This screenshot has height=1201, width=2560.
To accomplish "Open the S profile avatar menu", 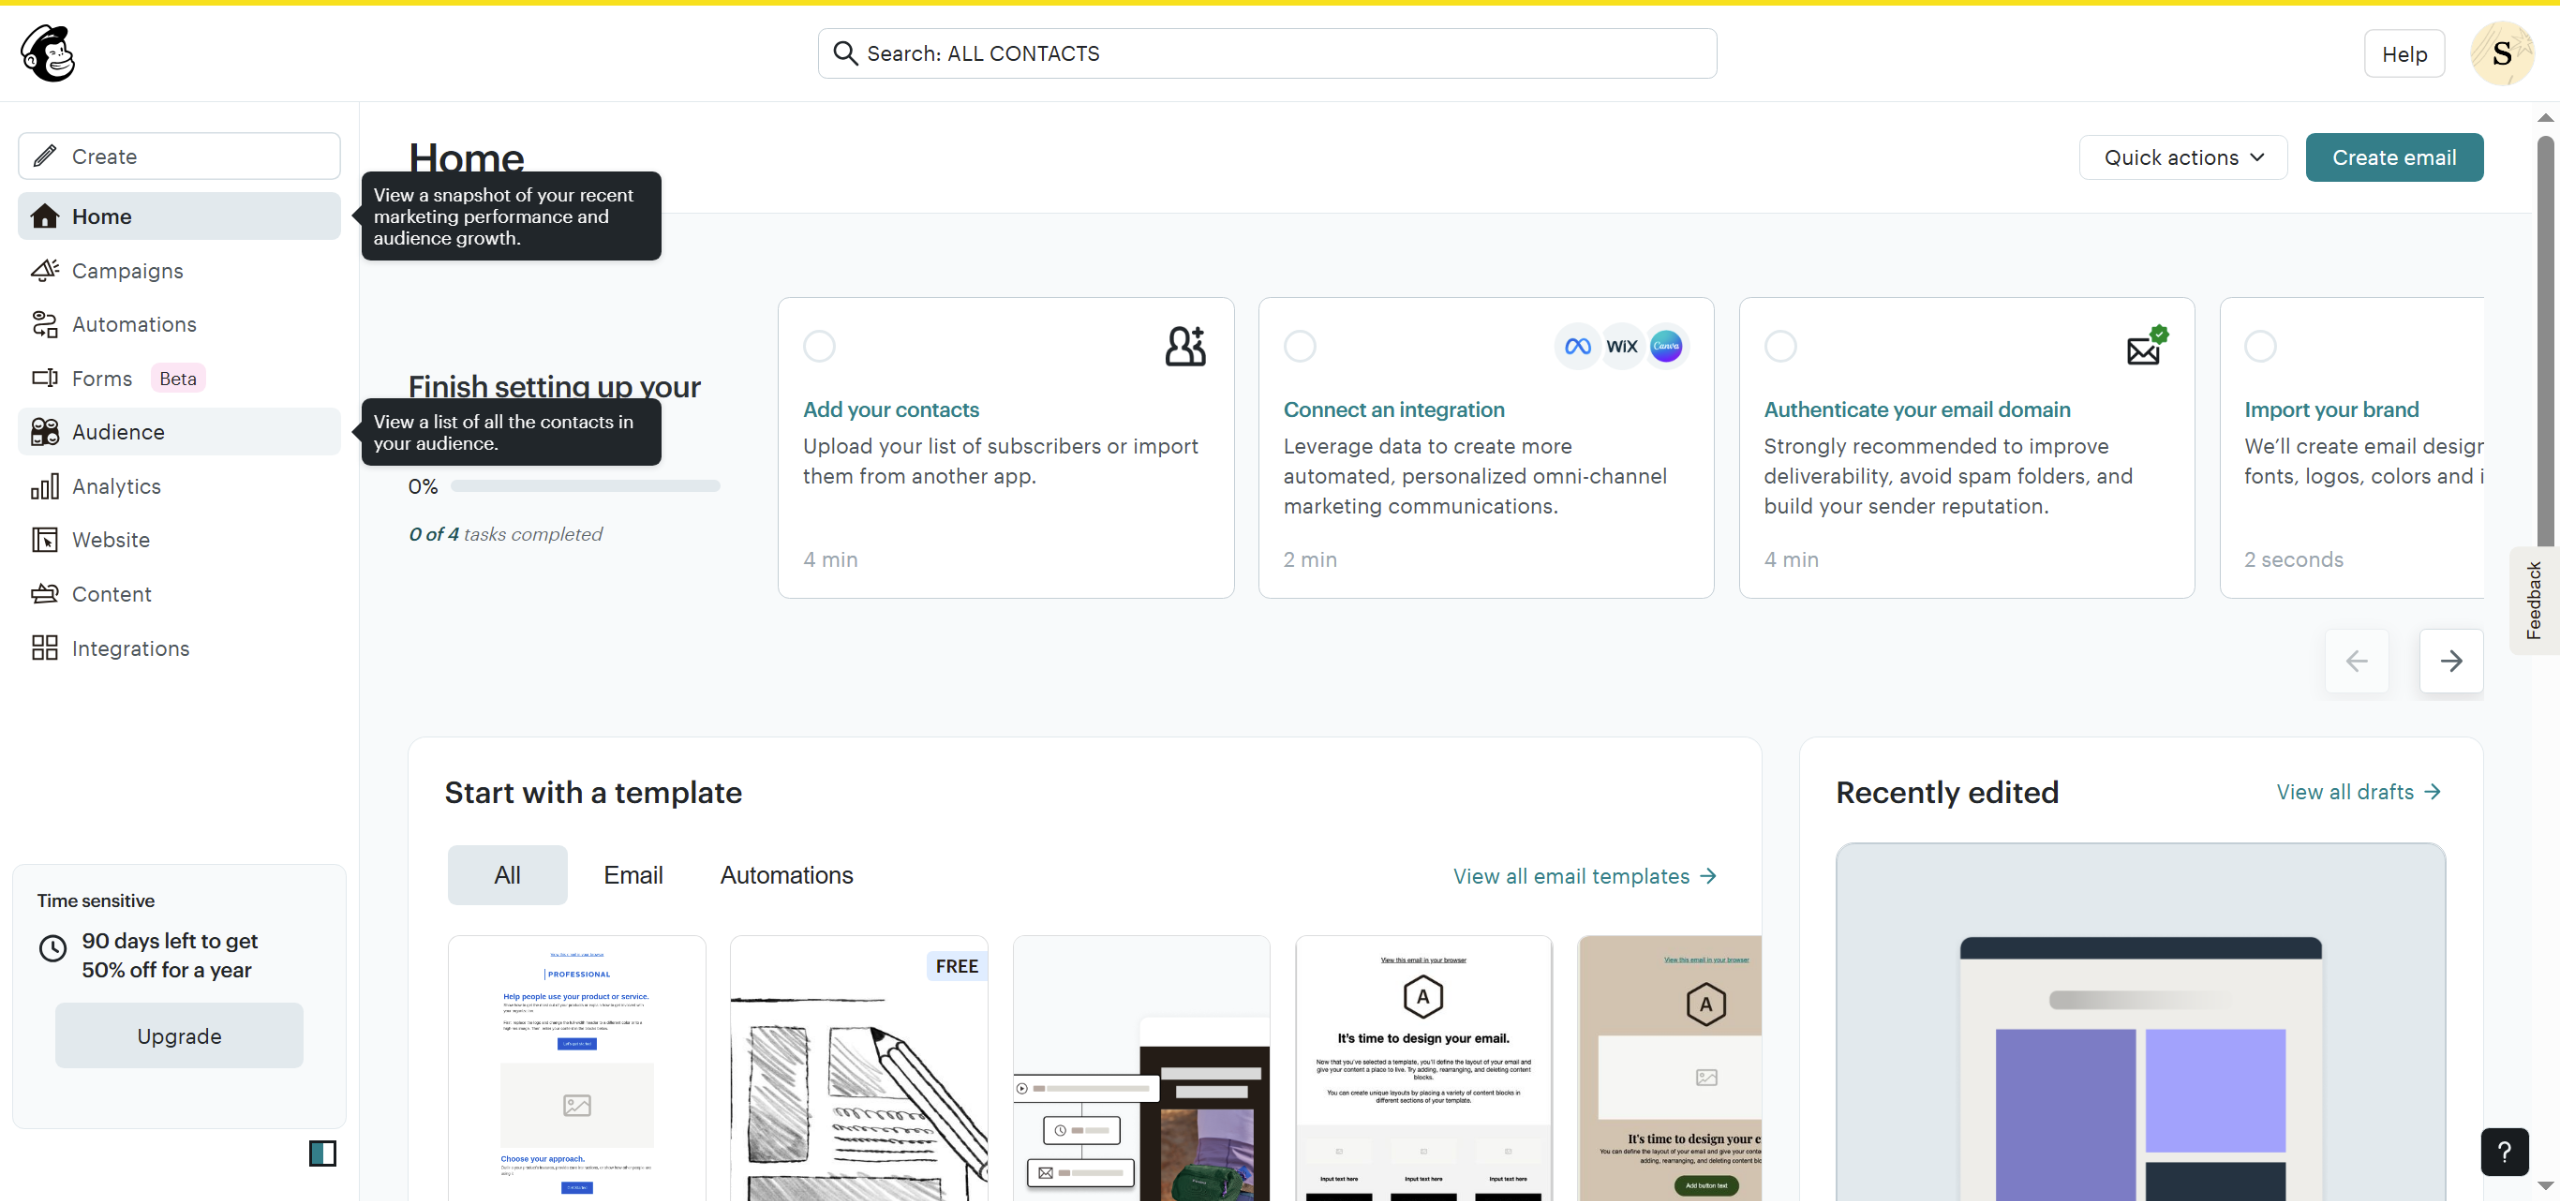I will pyautogui.click(x=2501, y=54).
